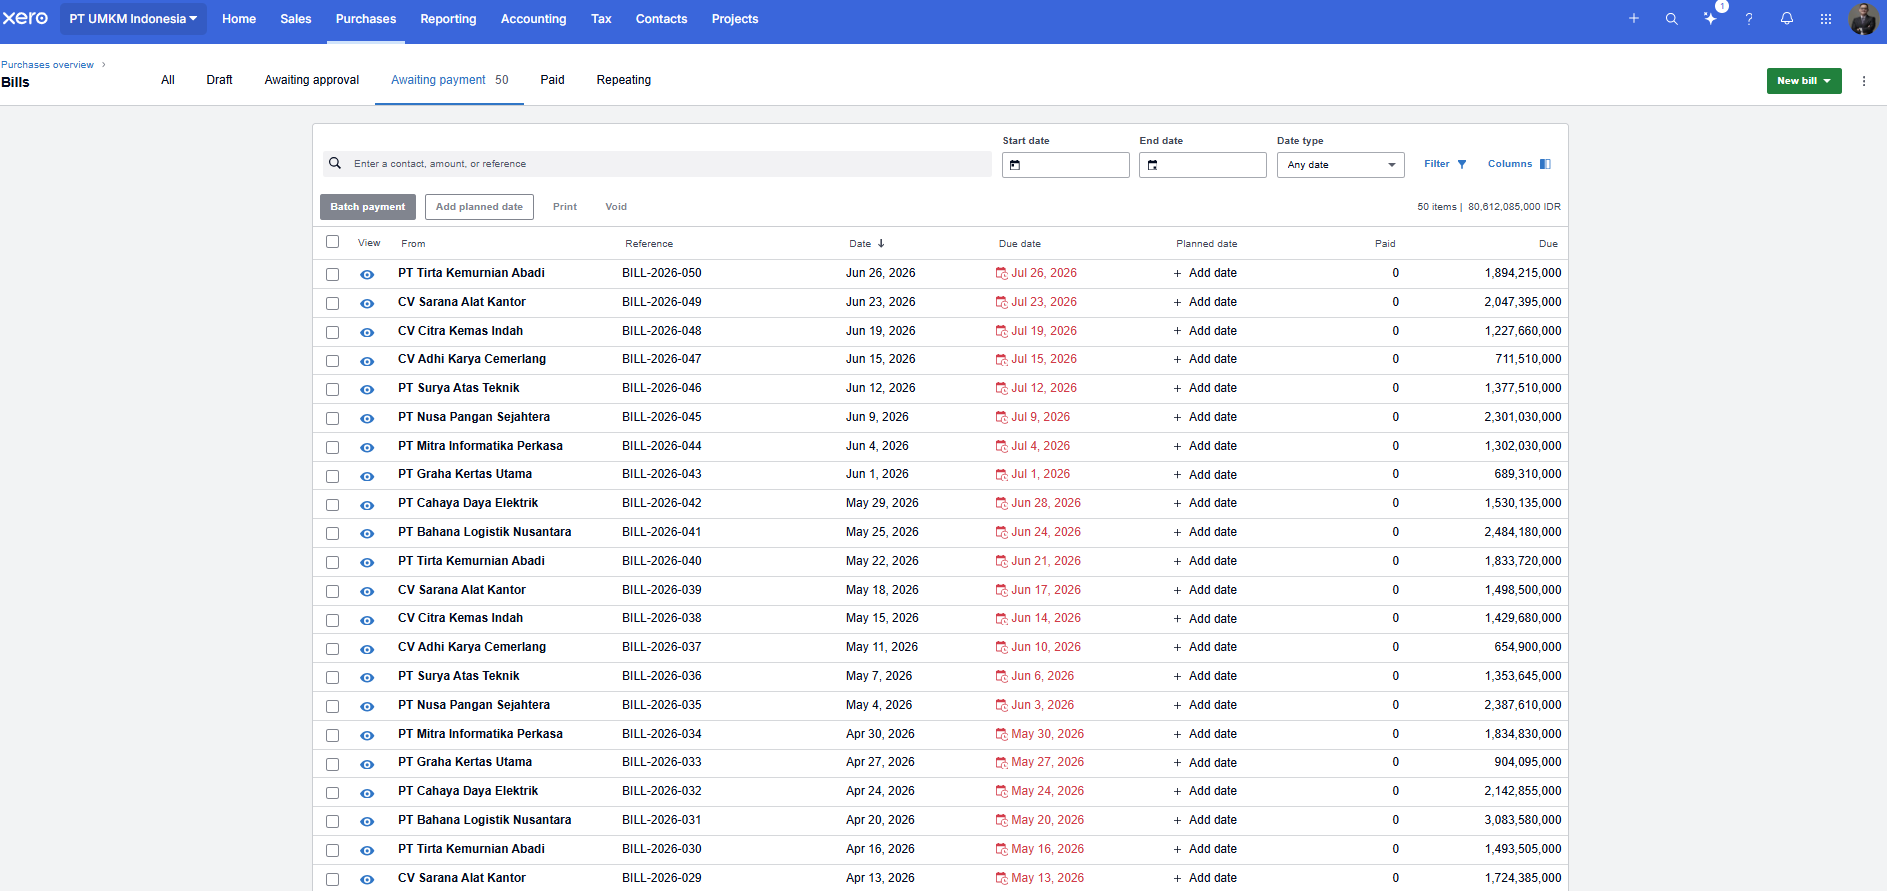Open user profile avatar
This screenshot has width=1887, height=891.
(x=1863, y=18)
